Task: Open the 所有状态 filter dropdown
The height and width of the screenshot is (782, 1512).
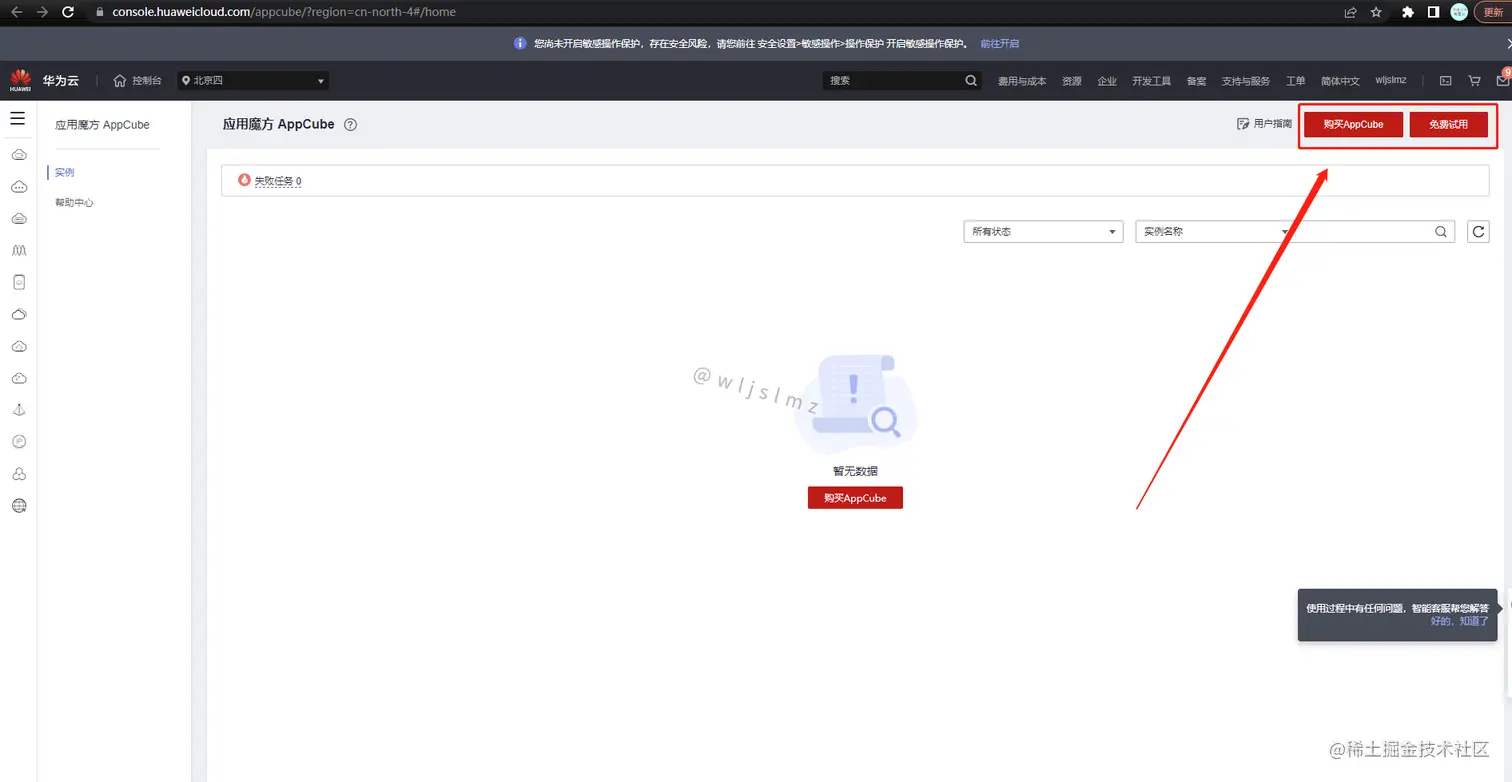Action: (1043, 231)
